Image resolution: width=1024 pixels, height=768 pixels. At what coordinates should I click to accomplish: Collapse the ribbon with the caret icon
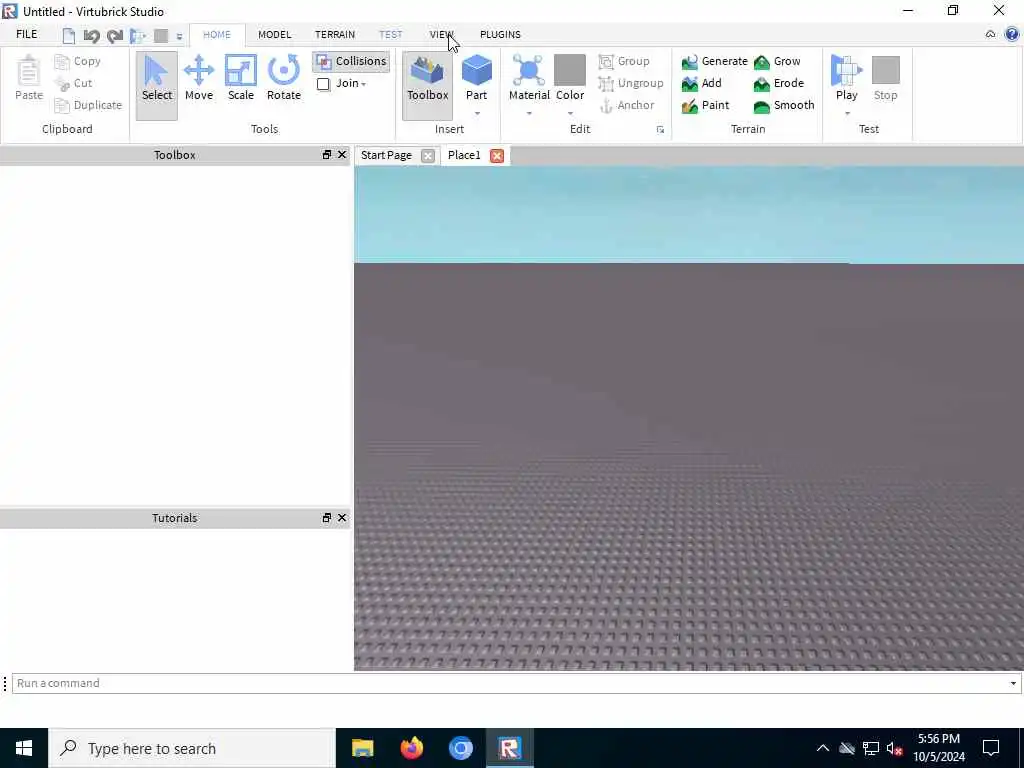click(x=990, y=35)
